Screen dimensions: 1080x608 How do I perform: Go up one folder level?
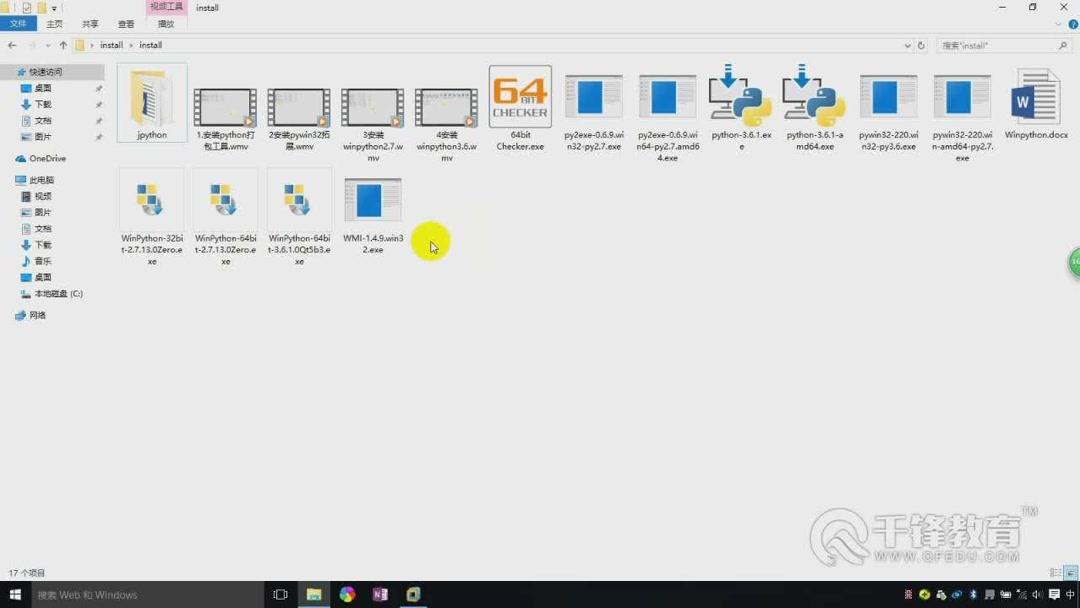62,45
